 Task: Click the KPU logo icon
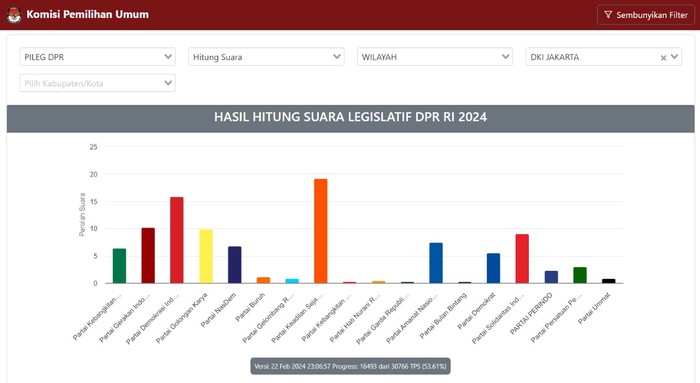(14, 15)
